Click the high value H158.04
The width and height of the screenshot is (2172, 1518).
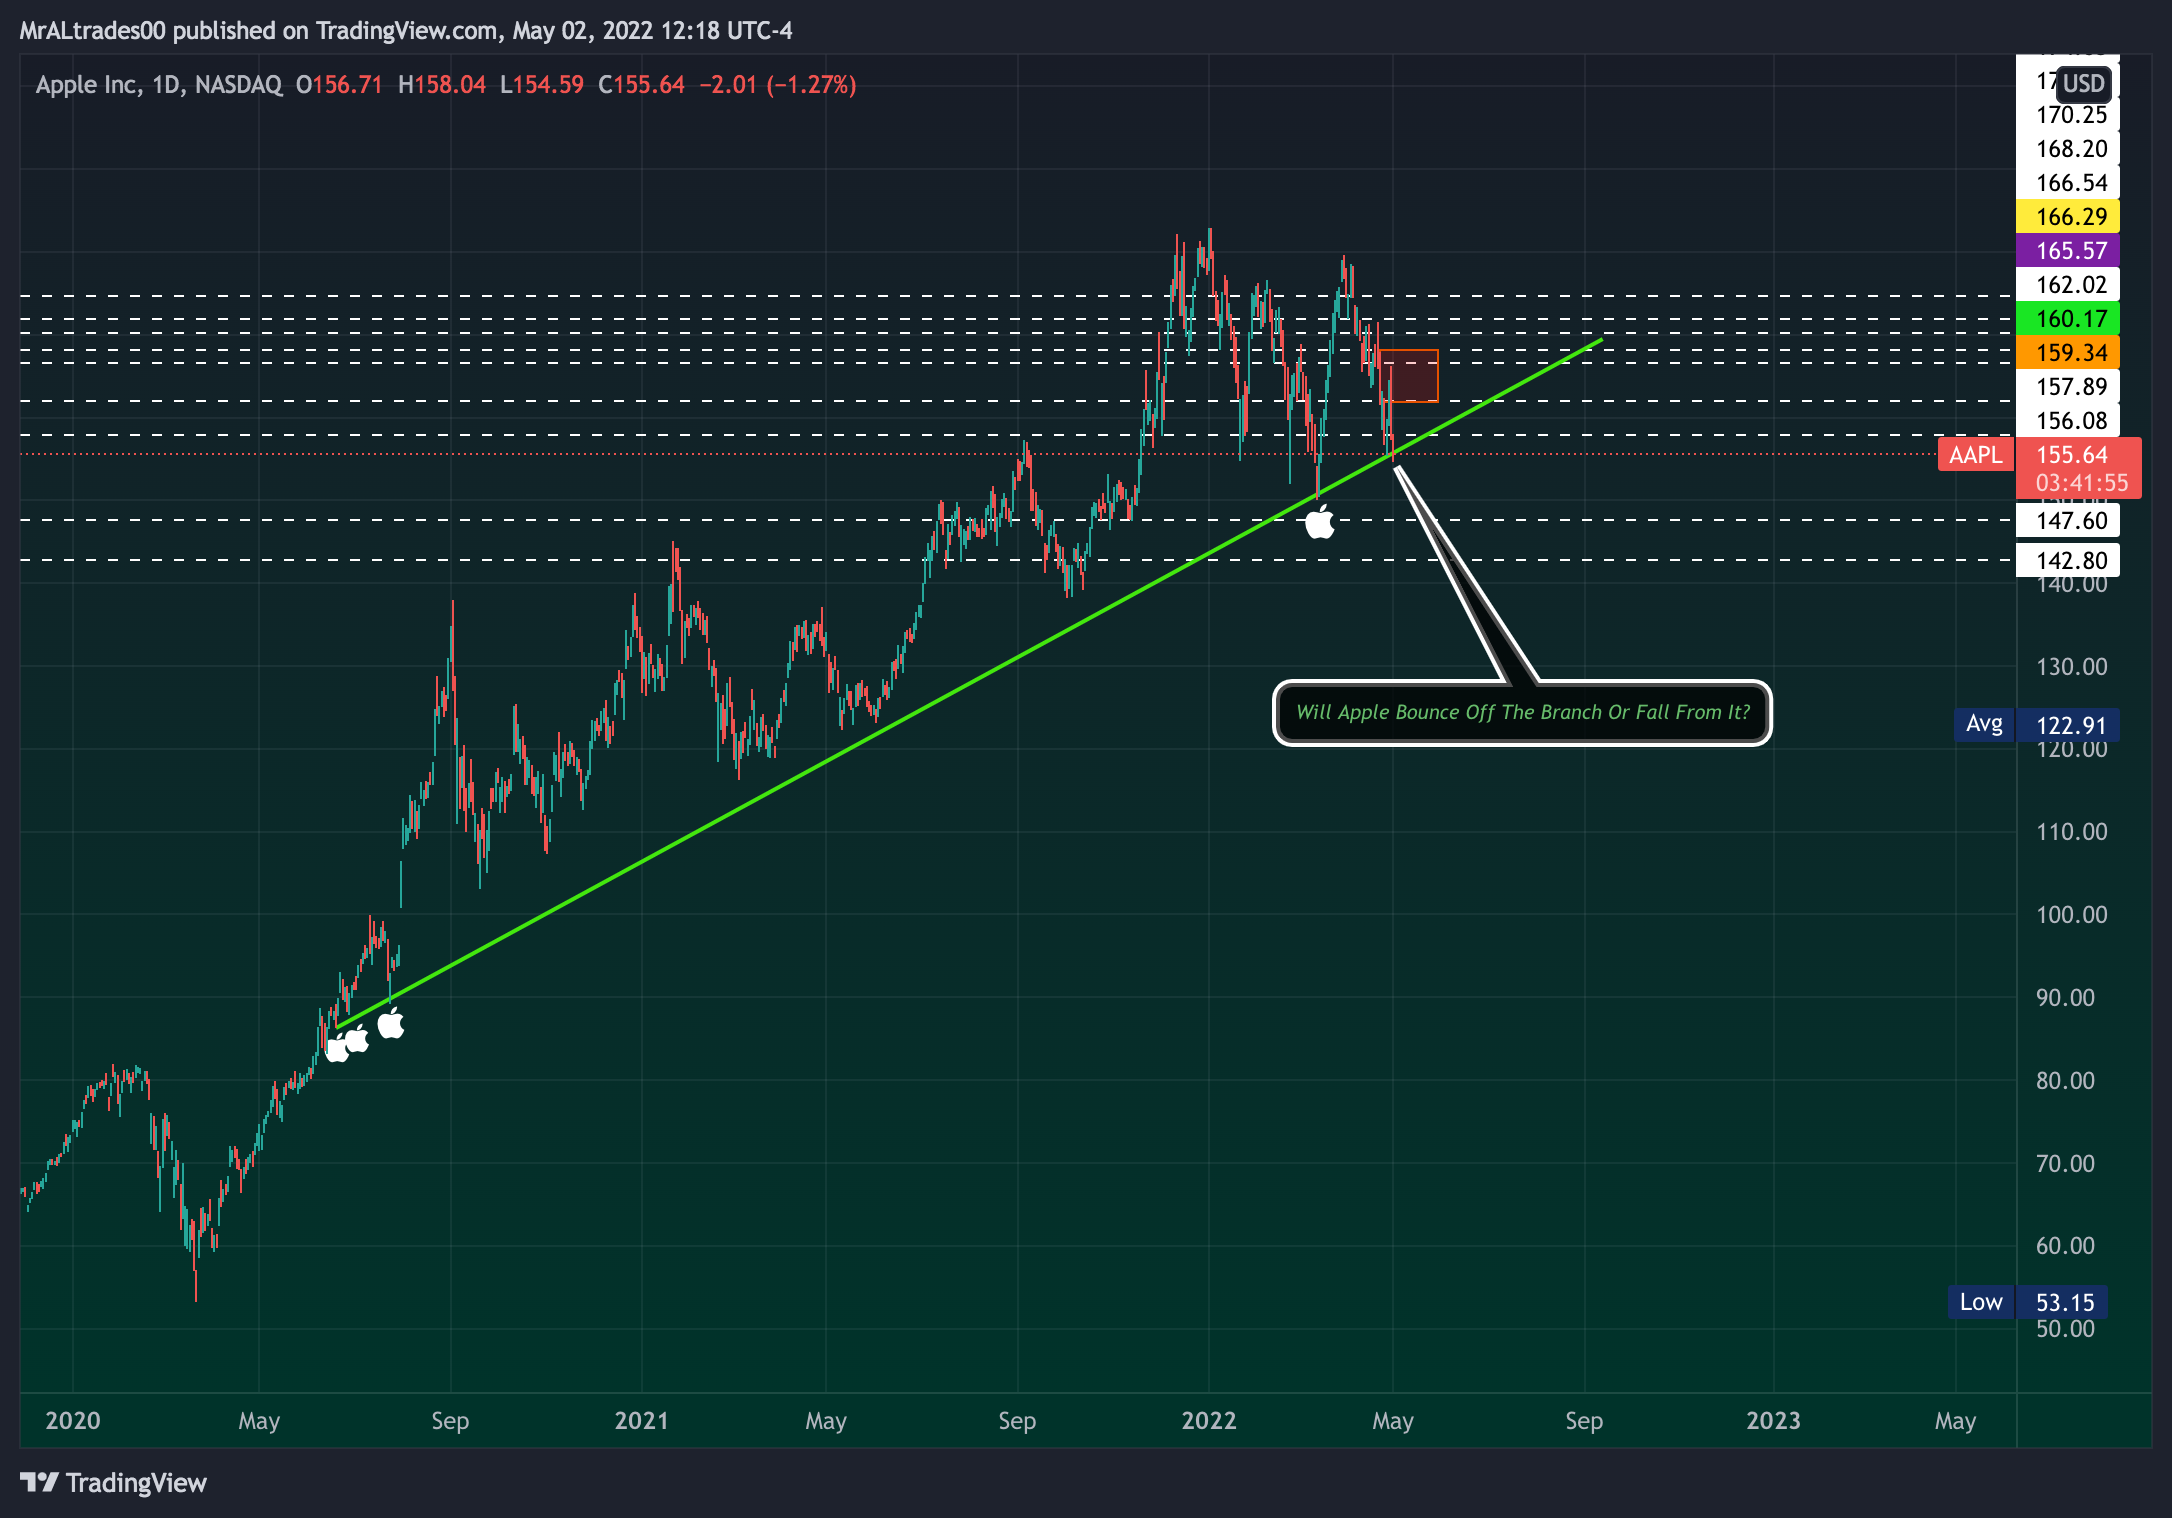coord(442,85)
